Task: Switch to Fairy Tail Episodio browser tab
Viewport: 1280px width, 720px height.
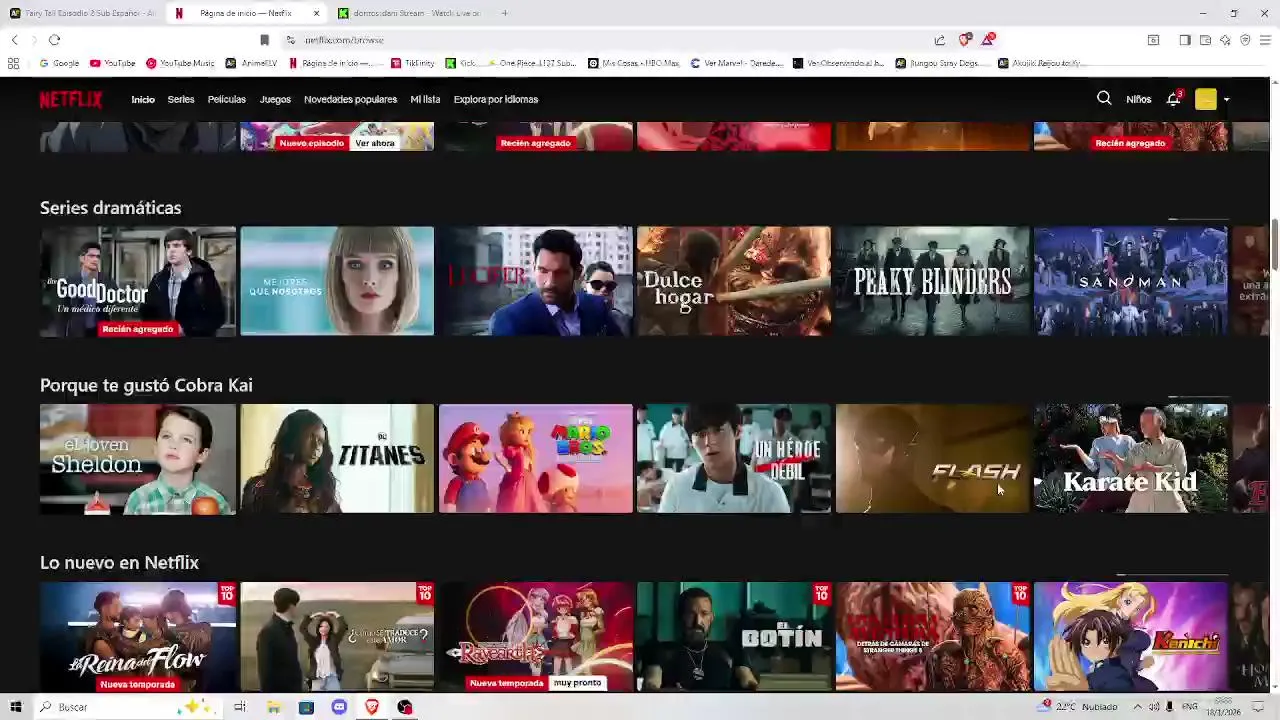Action: 82,13
